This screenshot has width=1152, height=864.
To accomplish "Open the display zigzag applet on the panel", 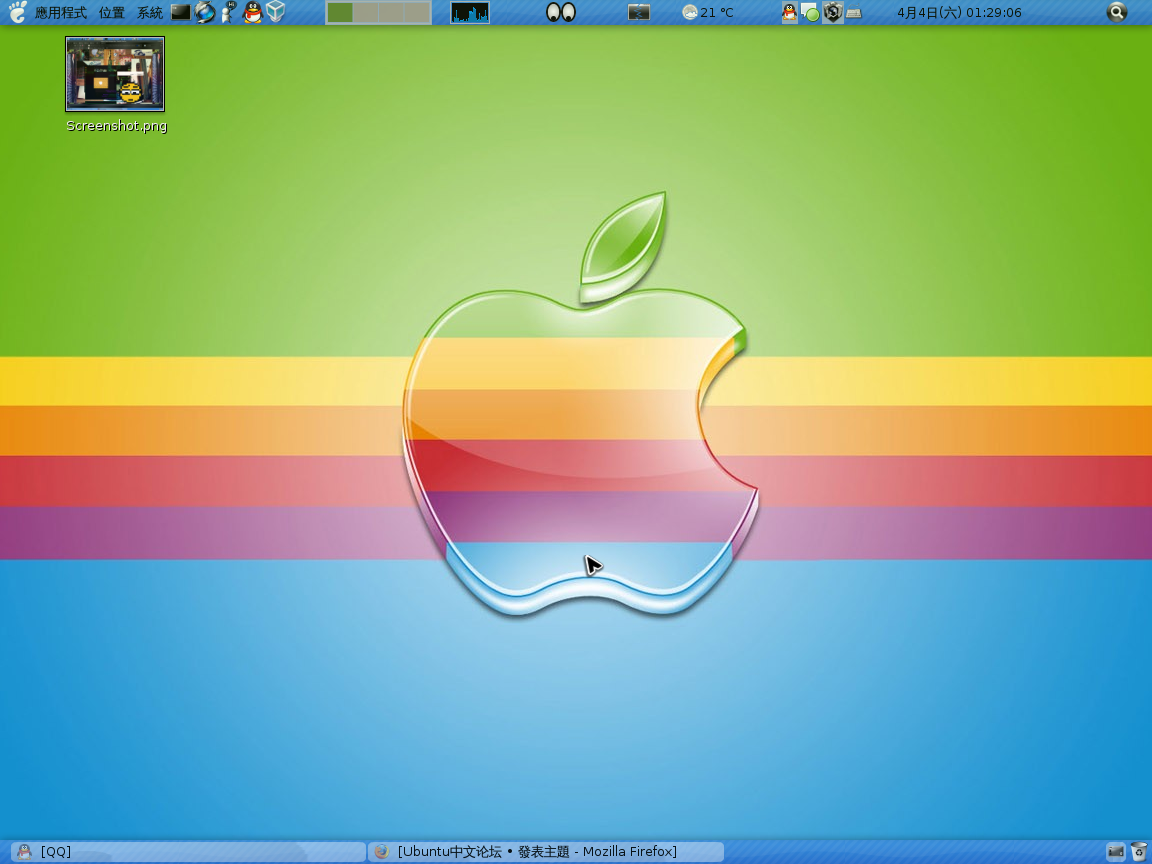I will (638, 12).
